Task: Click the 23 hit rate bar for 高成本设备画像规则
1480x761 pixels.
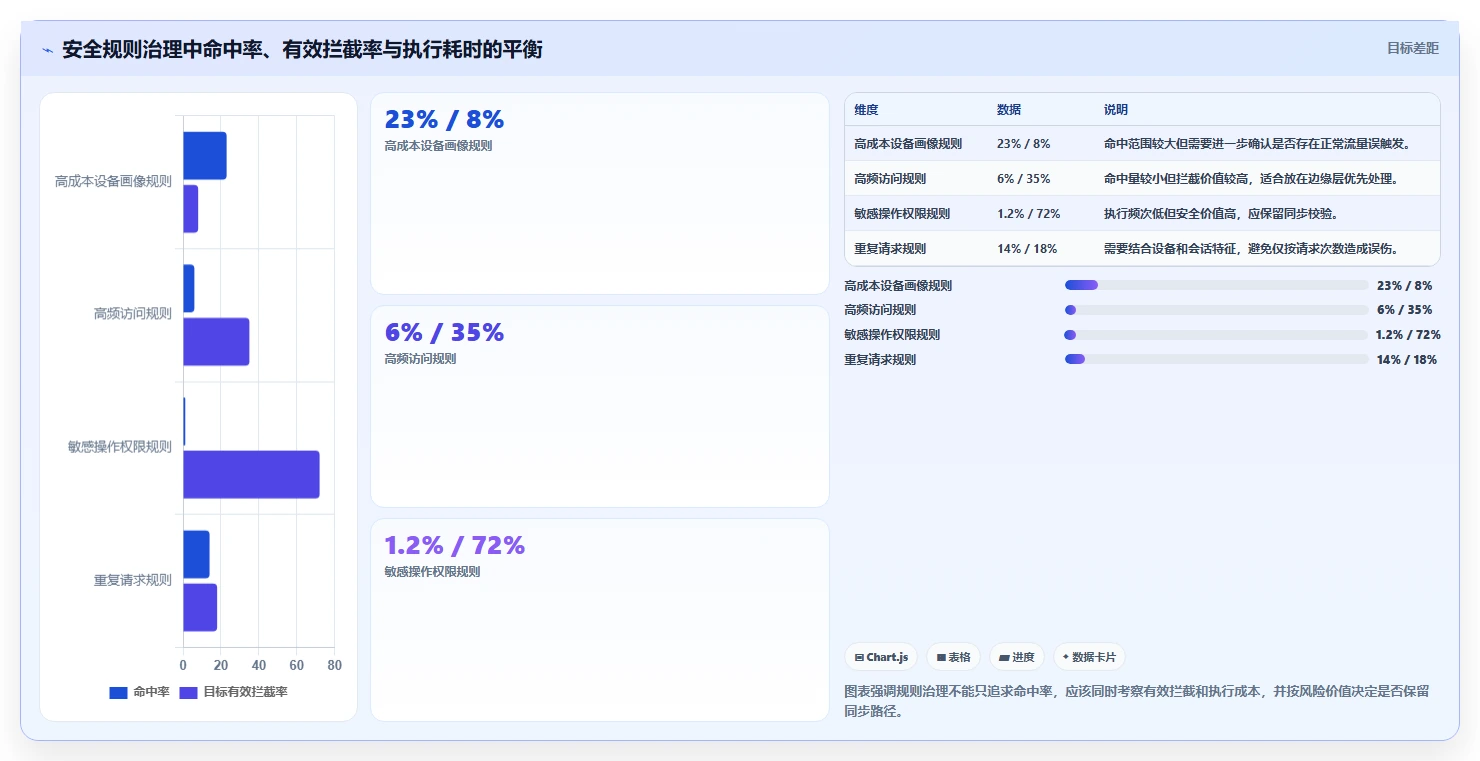Action: (x=205, y=155)
